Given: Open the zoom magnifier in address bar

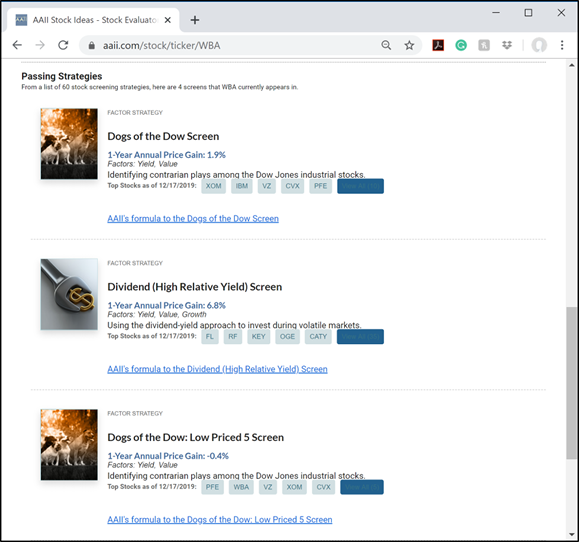Looking at the screenshot, I should pyautogui.click(x=386, y=45).
